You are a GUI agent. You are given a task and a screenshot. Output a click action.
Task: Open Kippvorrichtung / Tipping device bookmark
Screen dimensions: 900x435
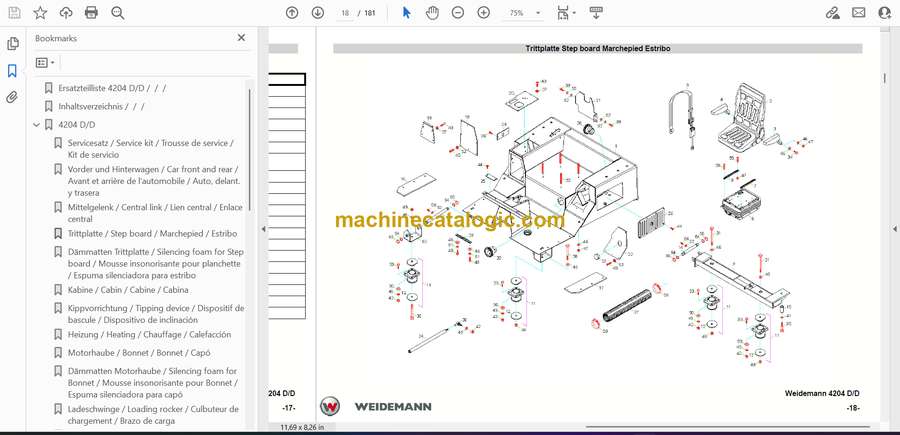click(x=155, y=314)
